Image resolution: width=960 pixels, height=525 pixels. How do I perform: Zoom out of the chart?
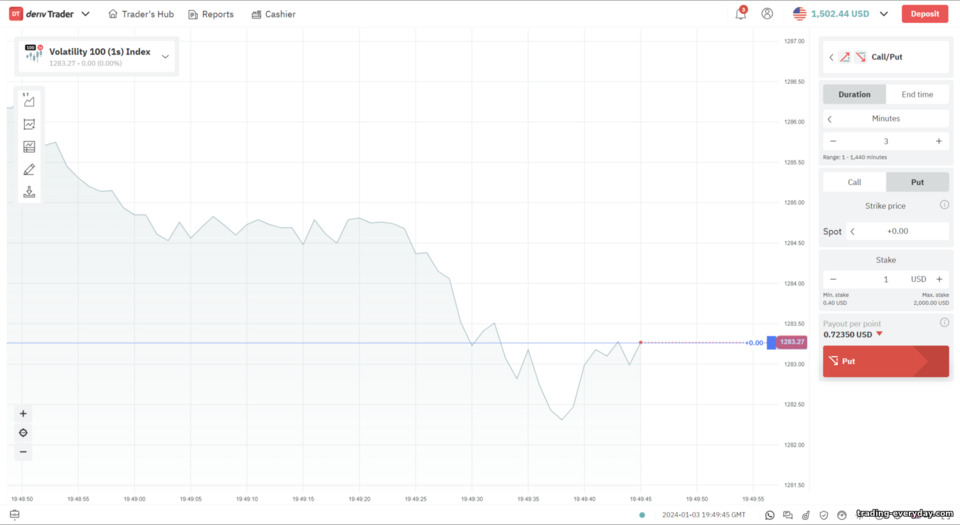click(23, 452)
